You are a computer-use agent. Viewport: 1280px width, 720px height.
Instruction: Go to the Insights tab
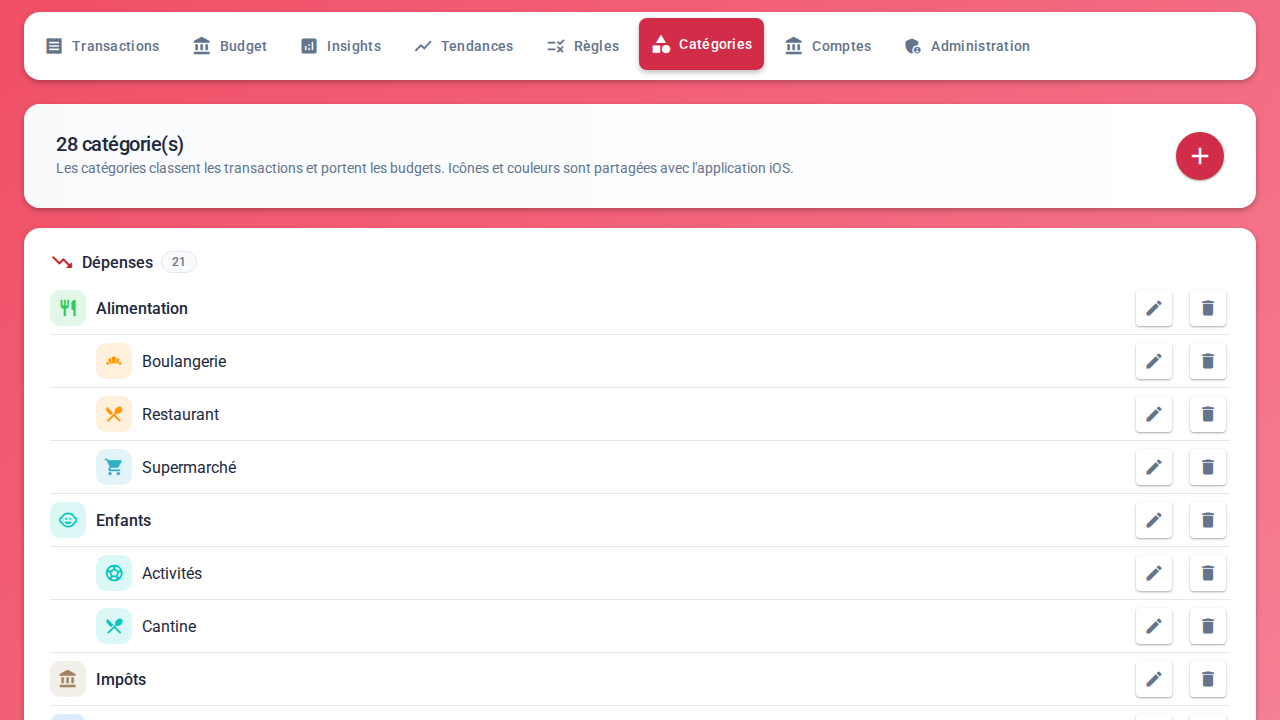341,46
